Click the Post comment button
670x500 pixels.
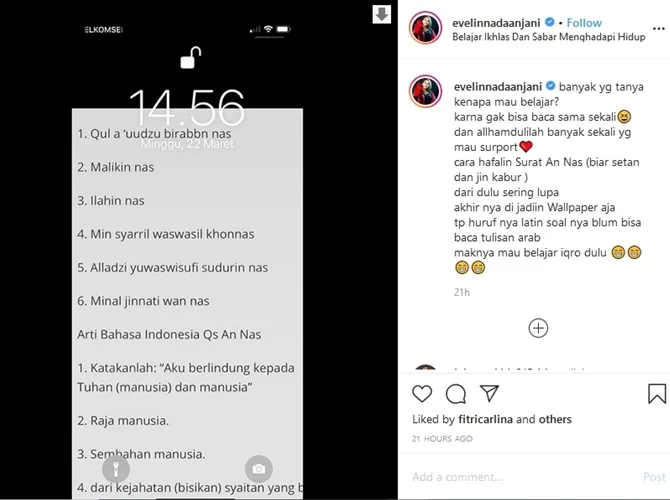tap(654, 477)
